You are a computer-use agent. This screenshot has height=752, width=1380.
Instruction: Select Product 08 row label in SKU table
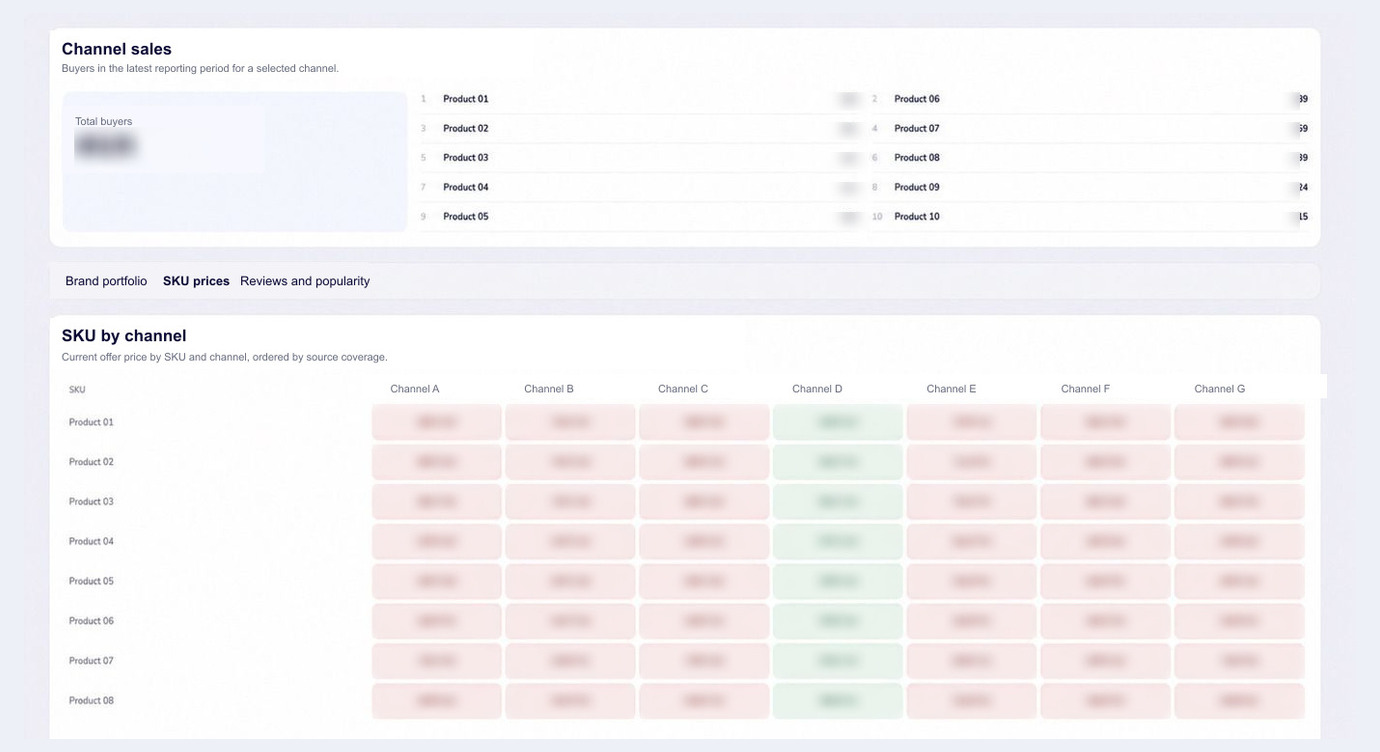click(91, 701)
